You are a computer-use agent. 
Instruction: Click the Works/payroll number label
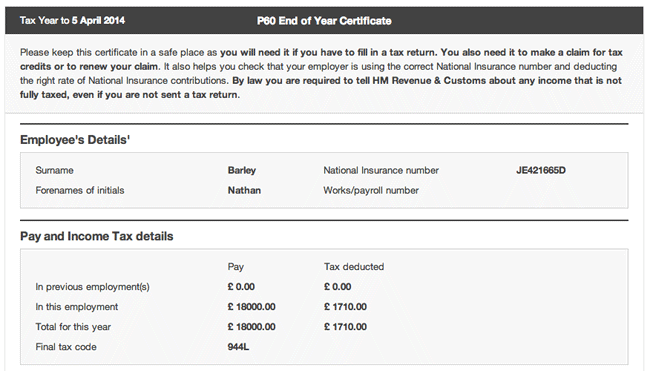click(x=371, y=190)
